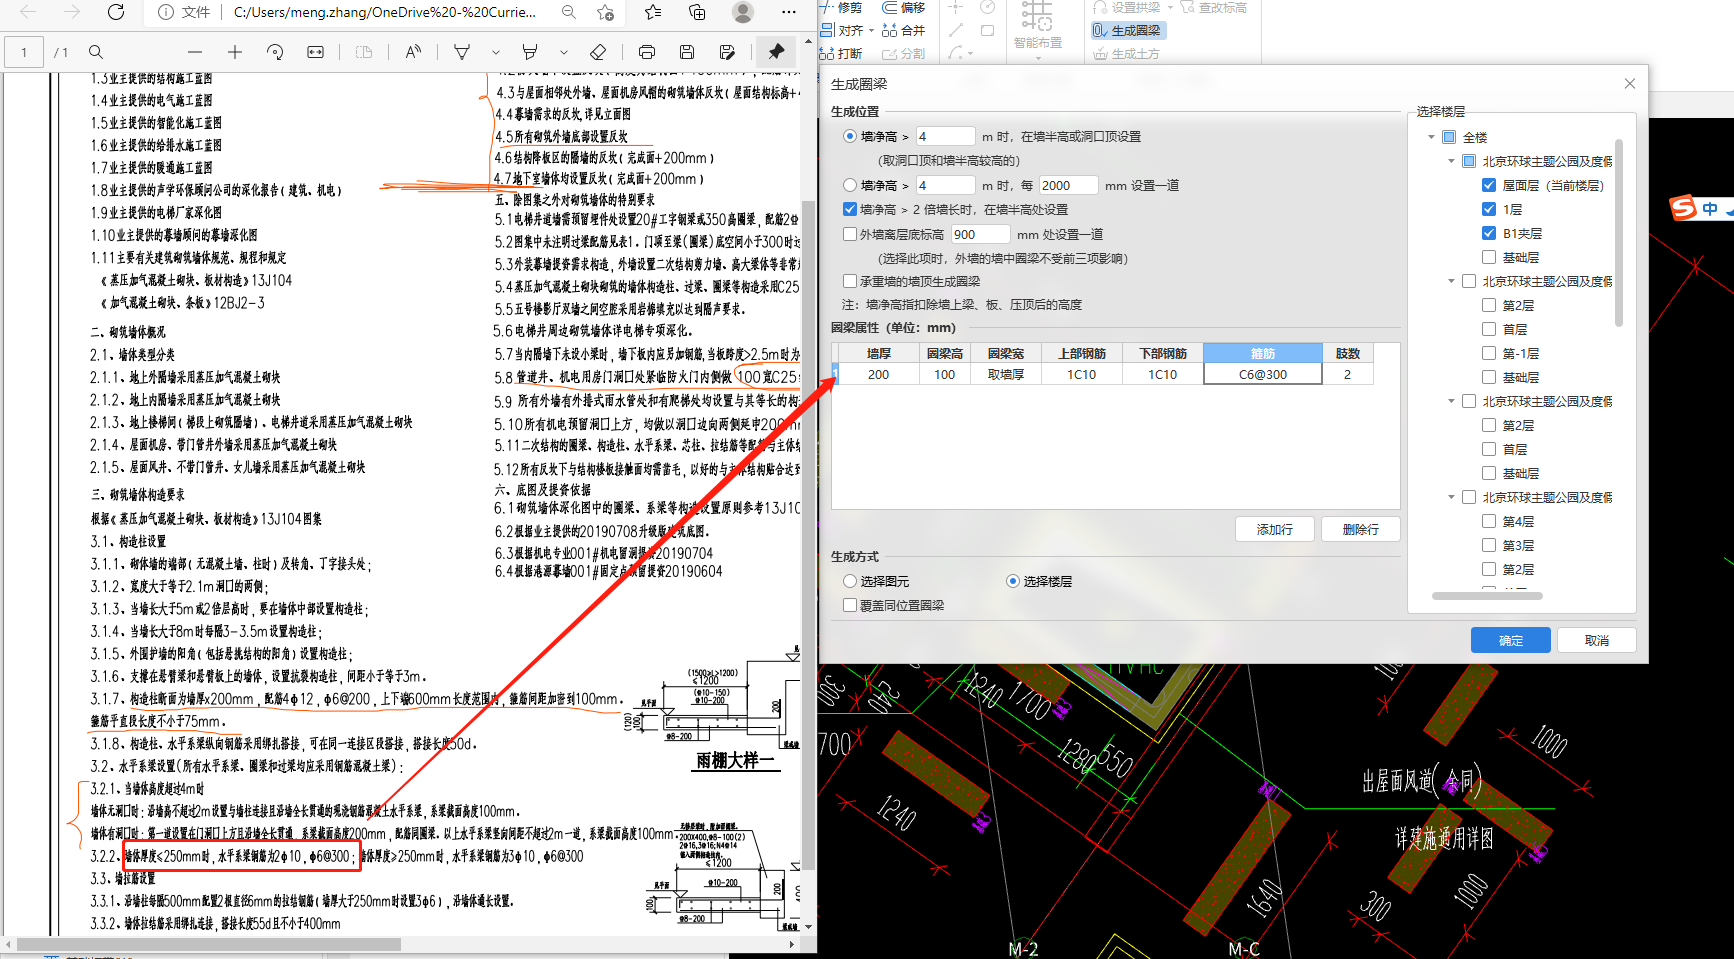Zoom in the PDF with plus icon
1734x959 pixels.
click(x=235, y=52)
